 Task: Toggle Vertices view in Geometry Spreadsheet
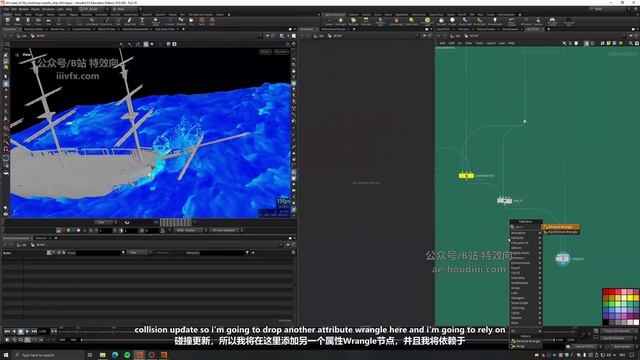[54, 253]
